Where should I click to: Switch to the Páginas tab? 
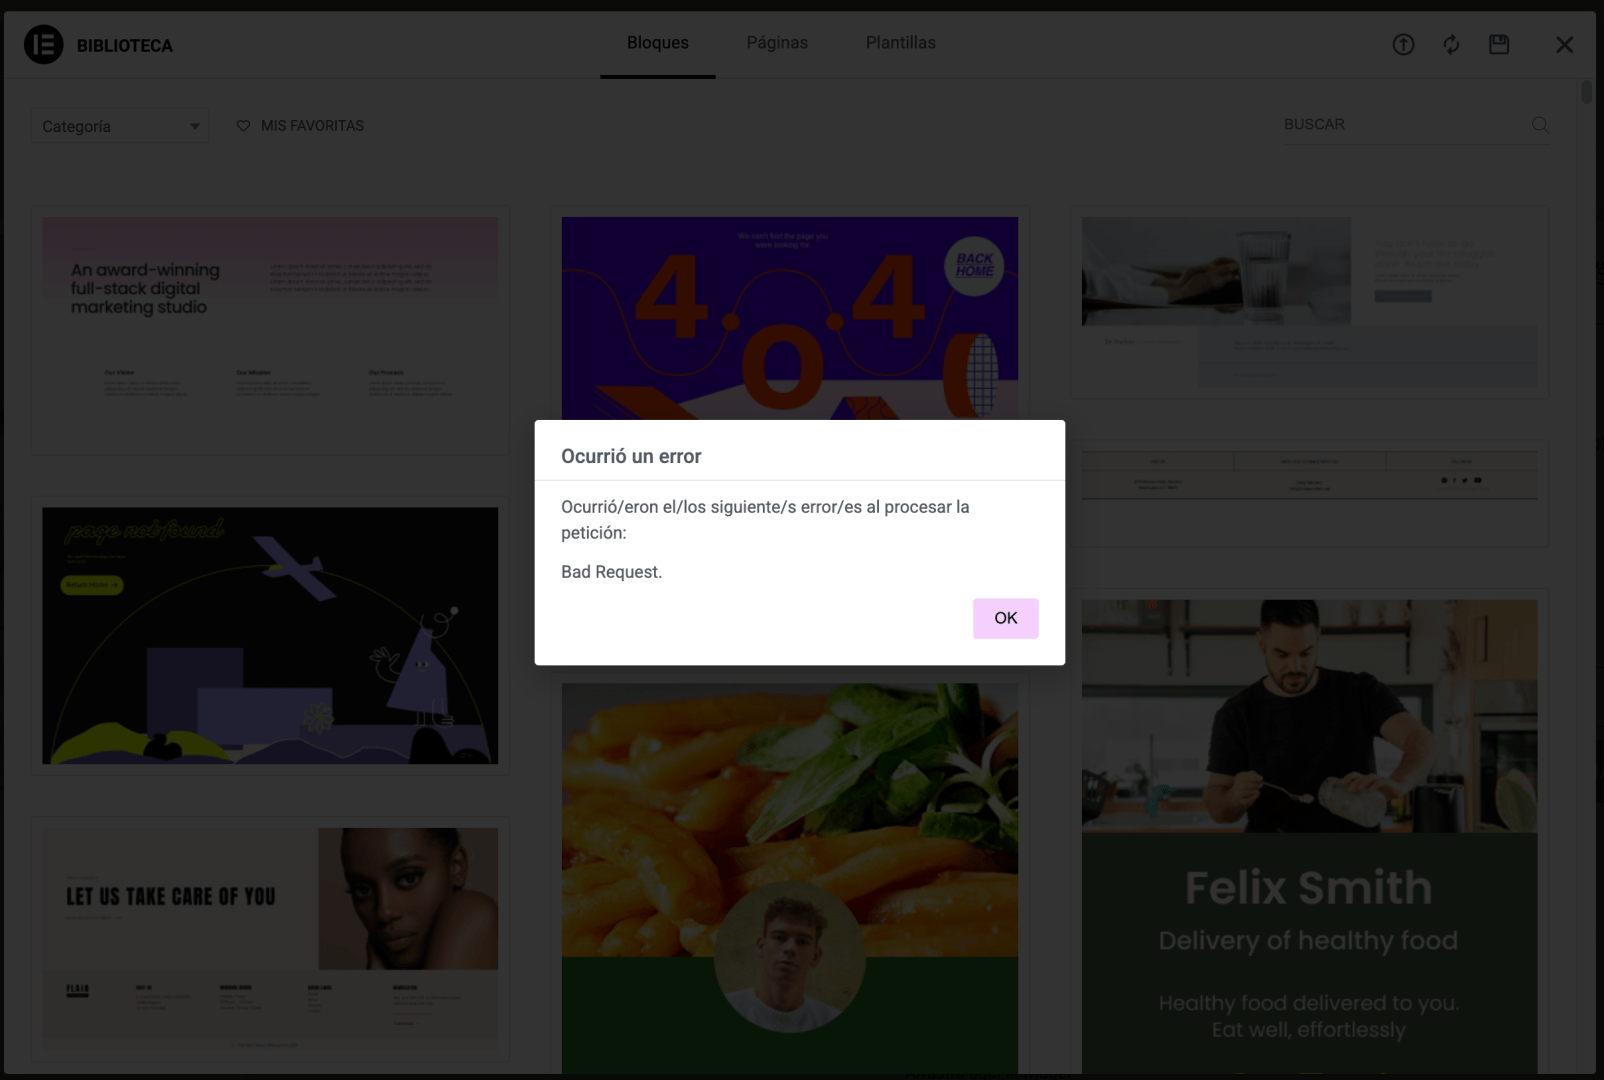point(777,43)
